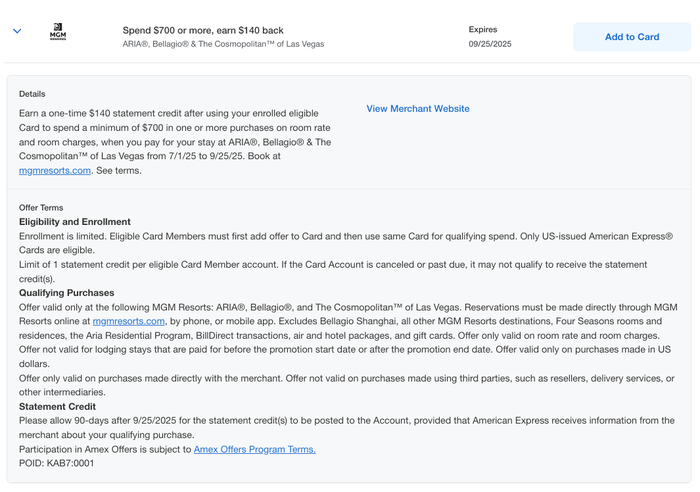This screenshot has height=492, width=700.
Task: Click the ARIA, Bellagio & Cosmopolitan subtitle
Action: 223,44
